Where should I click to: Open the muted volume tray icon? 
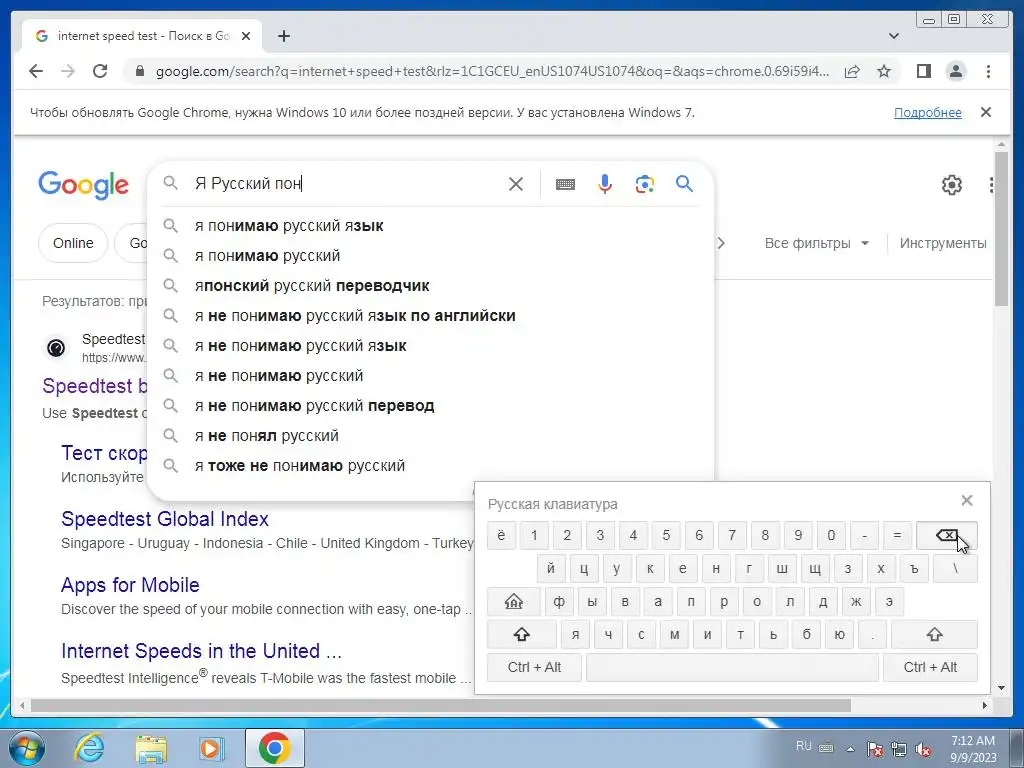click(923, 749)
